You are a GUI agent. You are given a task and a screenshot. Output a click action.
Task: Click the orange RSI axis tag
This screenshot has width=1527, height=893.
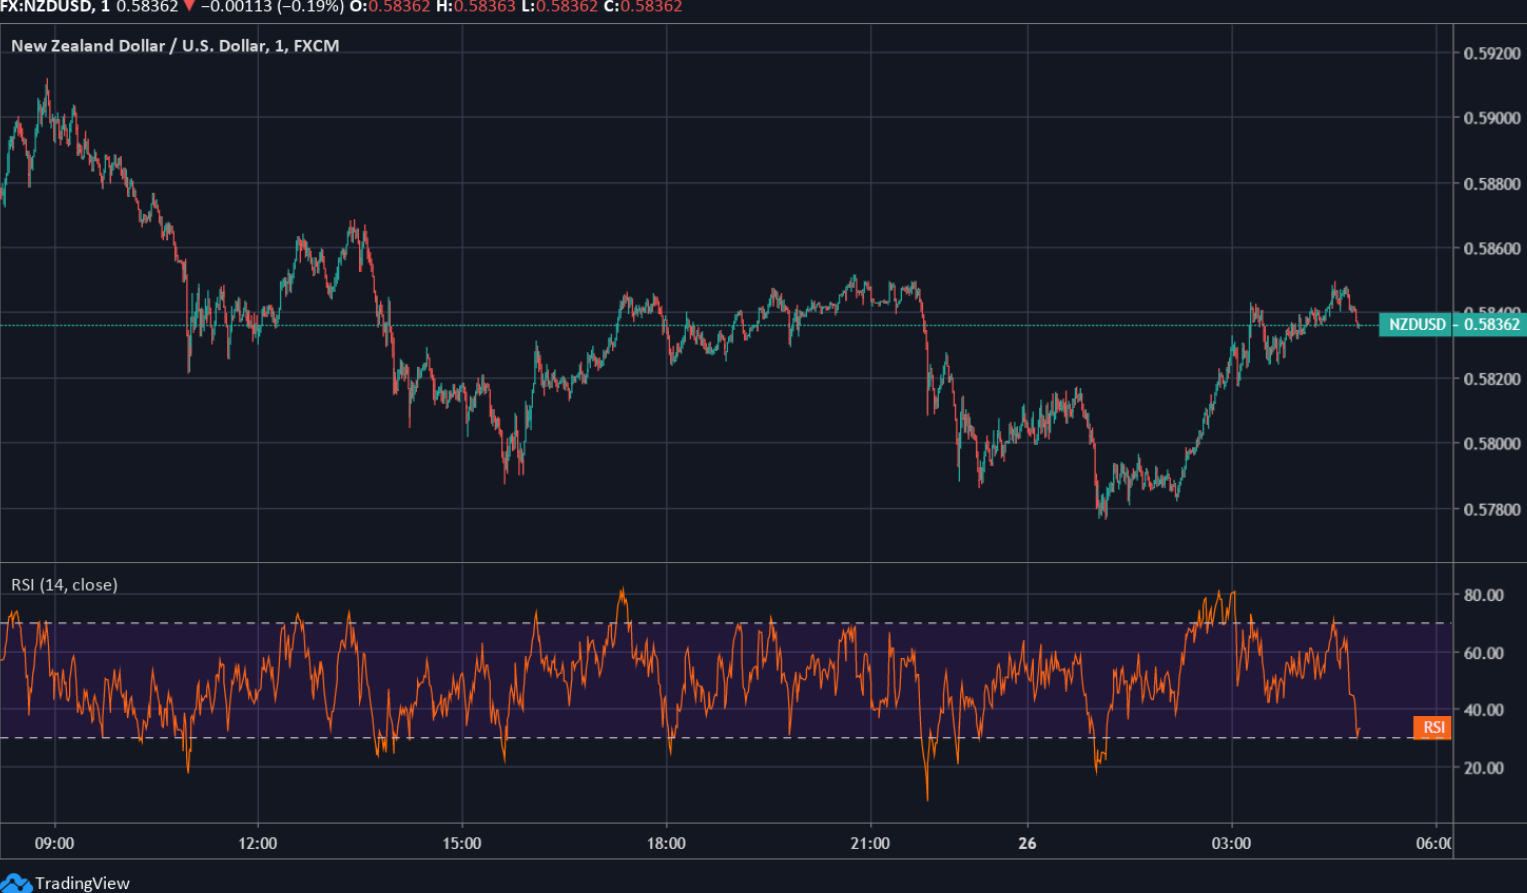click(x=1432, y=727)
